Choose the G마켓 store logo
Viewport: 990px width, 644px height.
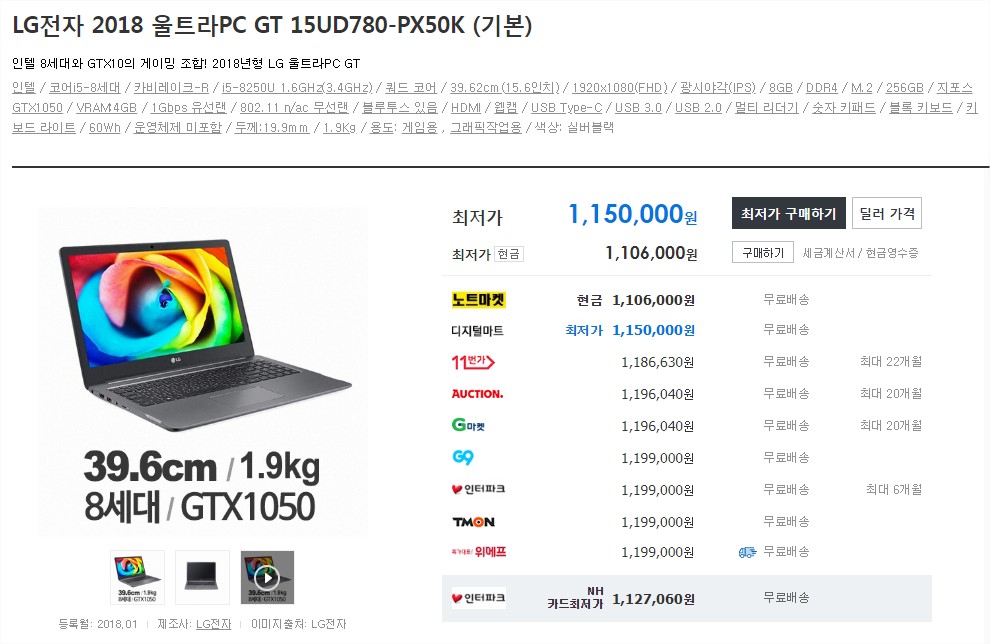point(468,426)
